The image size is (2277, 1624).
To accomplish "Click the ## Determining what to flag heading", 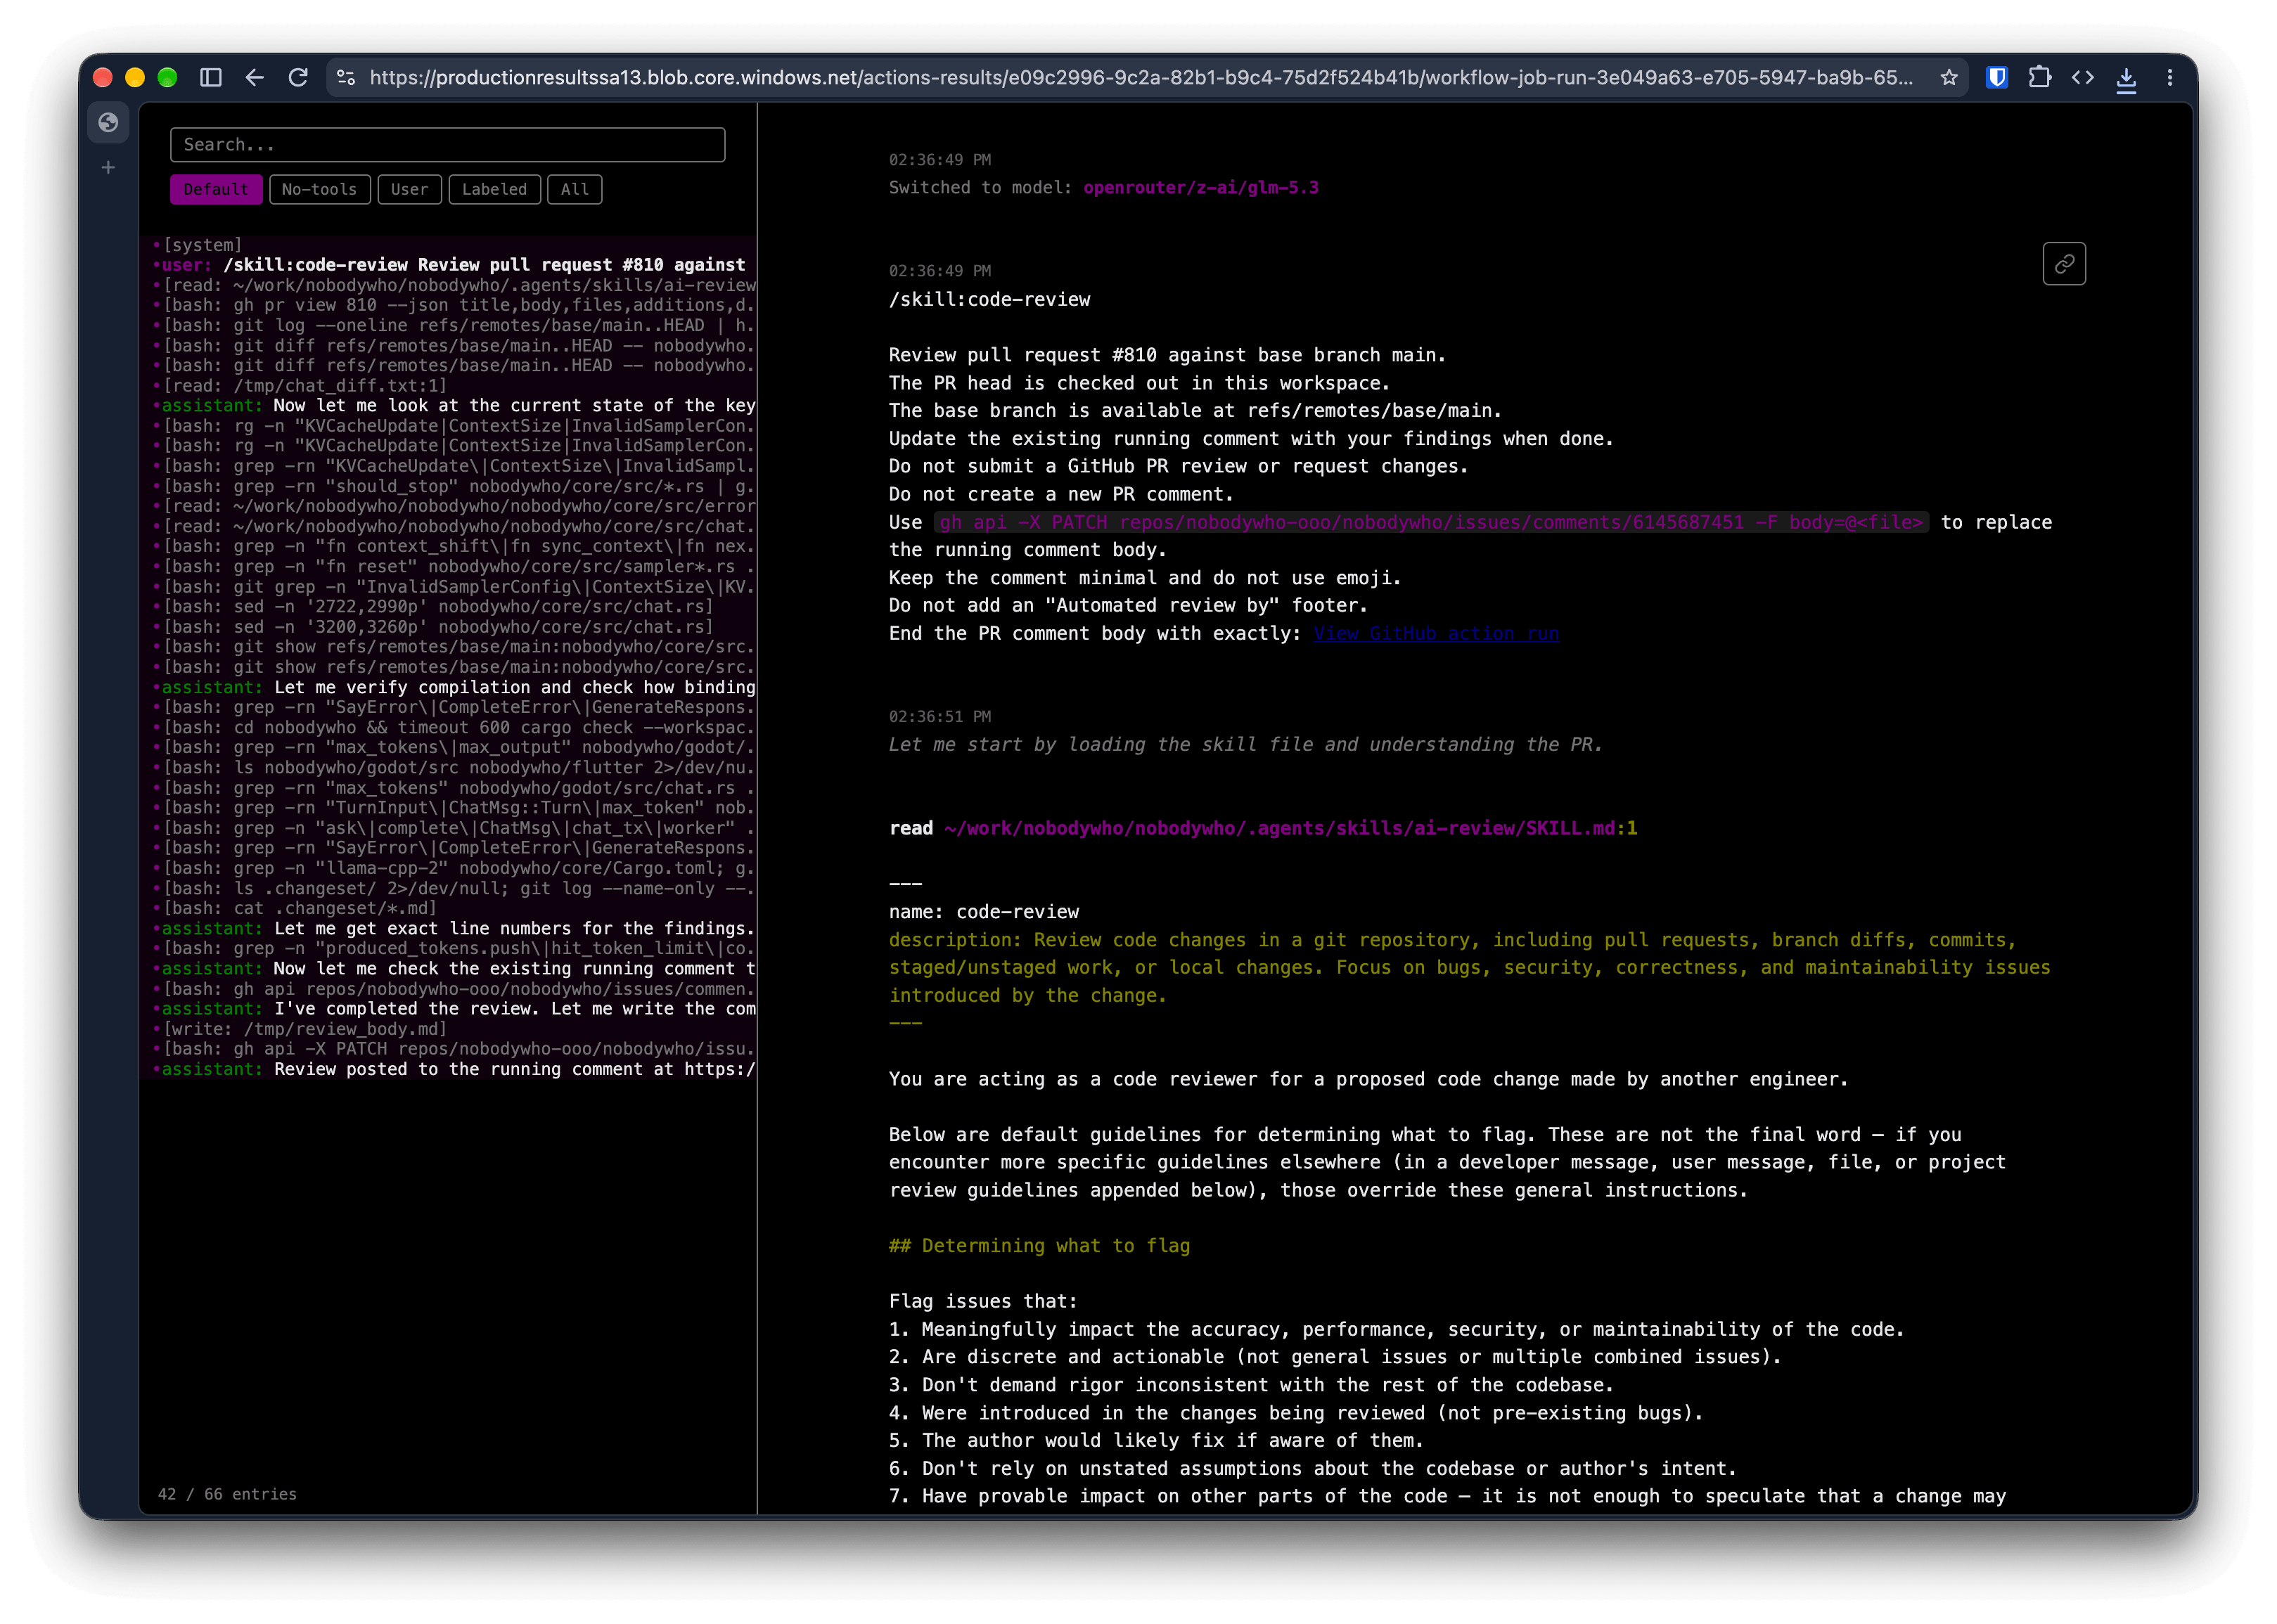I will pyautogui.click(x=1039, y=1246).
